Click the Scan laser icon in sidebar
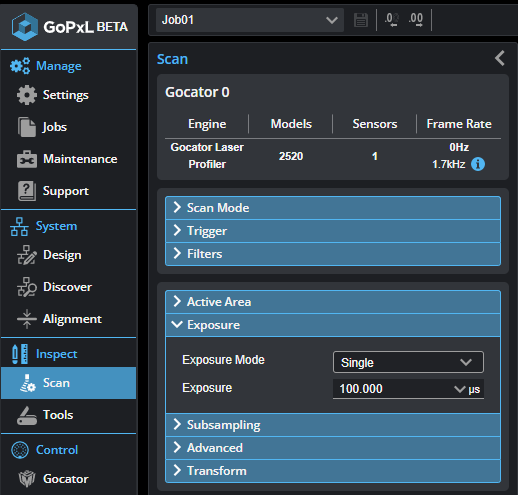 coord(28,383)
